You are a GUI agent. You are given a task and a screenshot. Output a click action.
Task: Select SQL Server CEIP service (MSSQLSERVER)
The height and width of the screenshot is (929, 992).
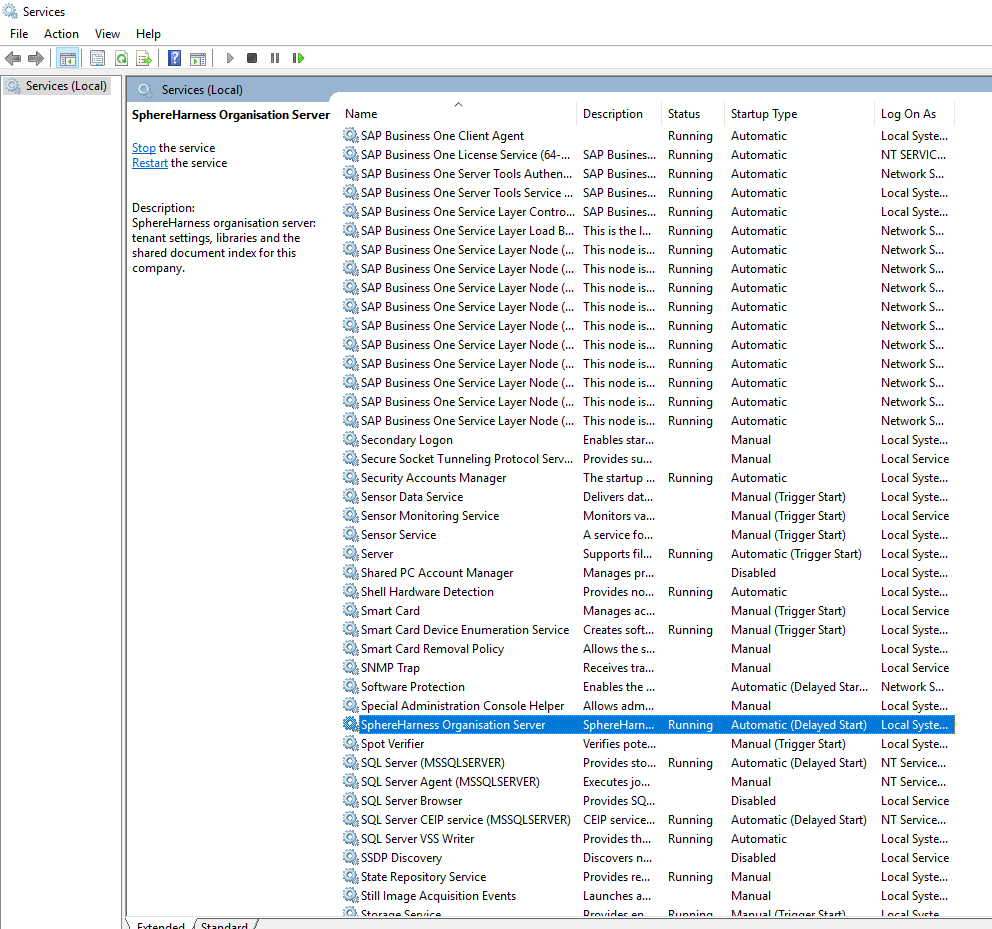coord(648,820)
